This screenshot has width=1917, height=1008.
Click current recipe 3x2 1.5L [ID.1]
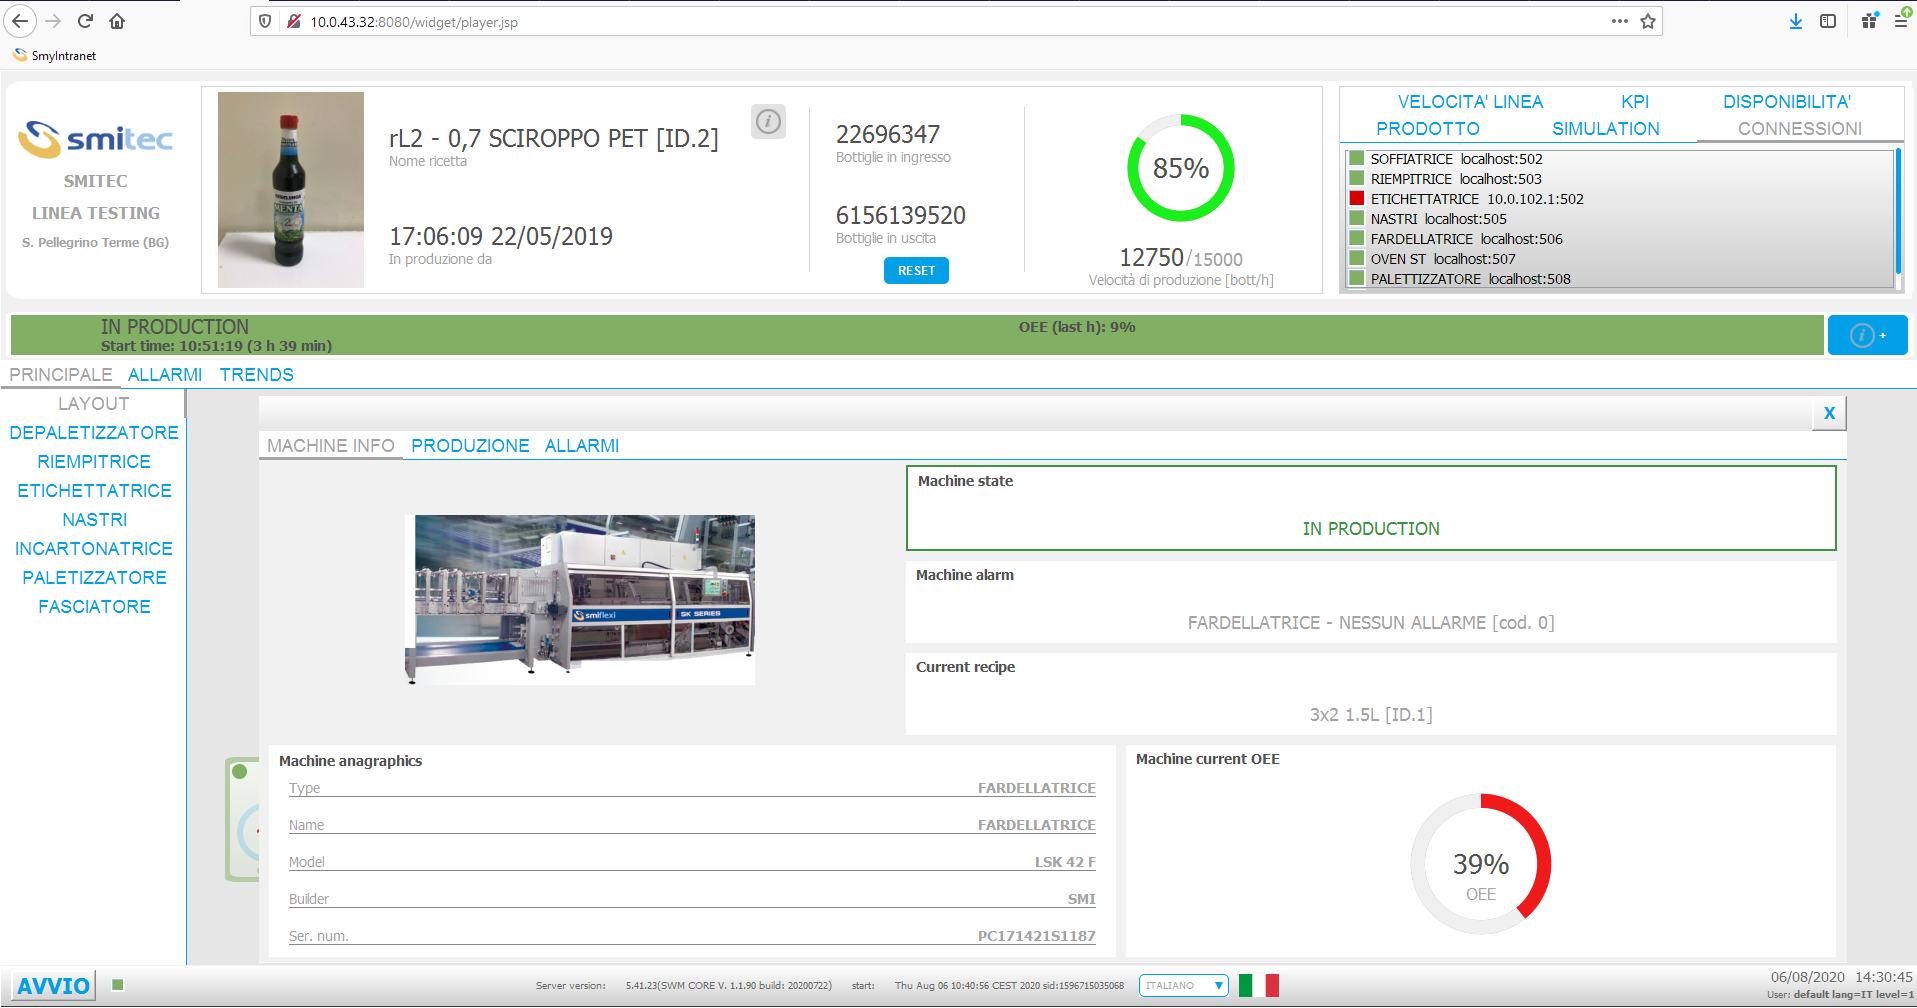[1371, 715]
